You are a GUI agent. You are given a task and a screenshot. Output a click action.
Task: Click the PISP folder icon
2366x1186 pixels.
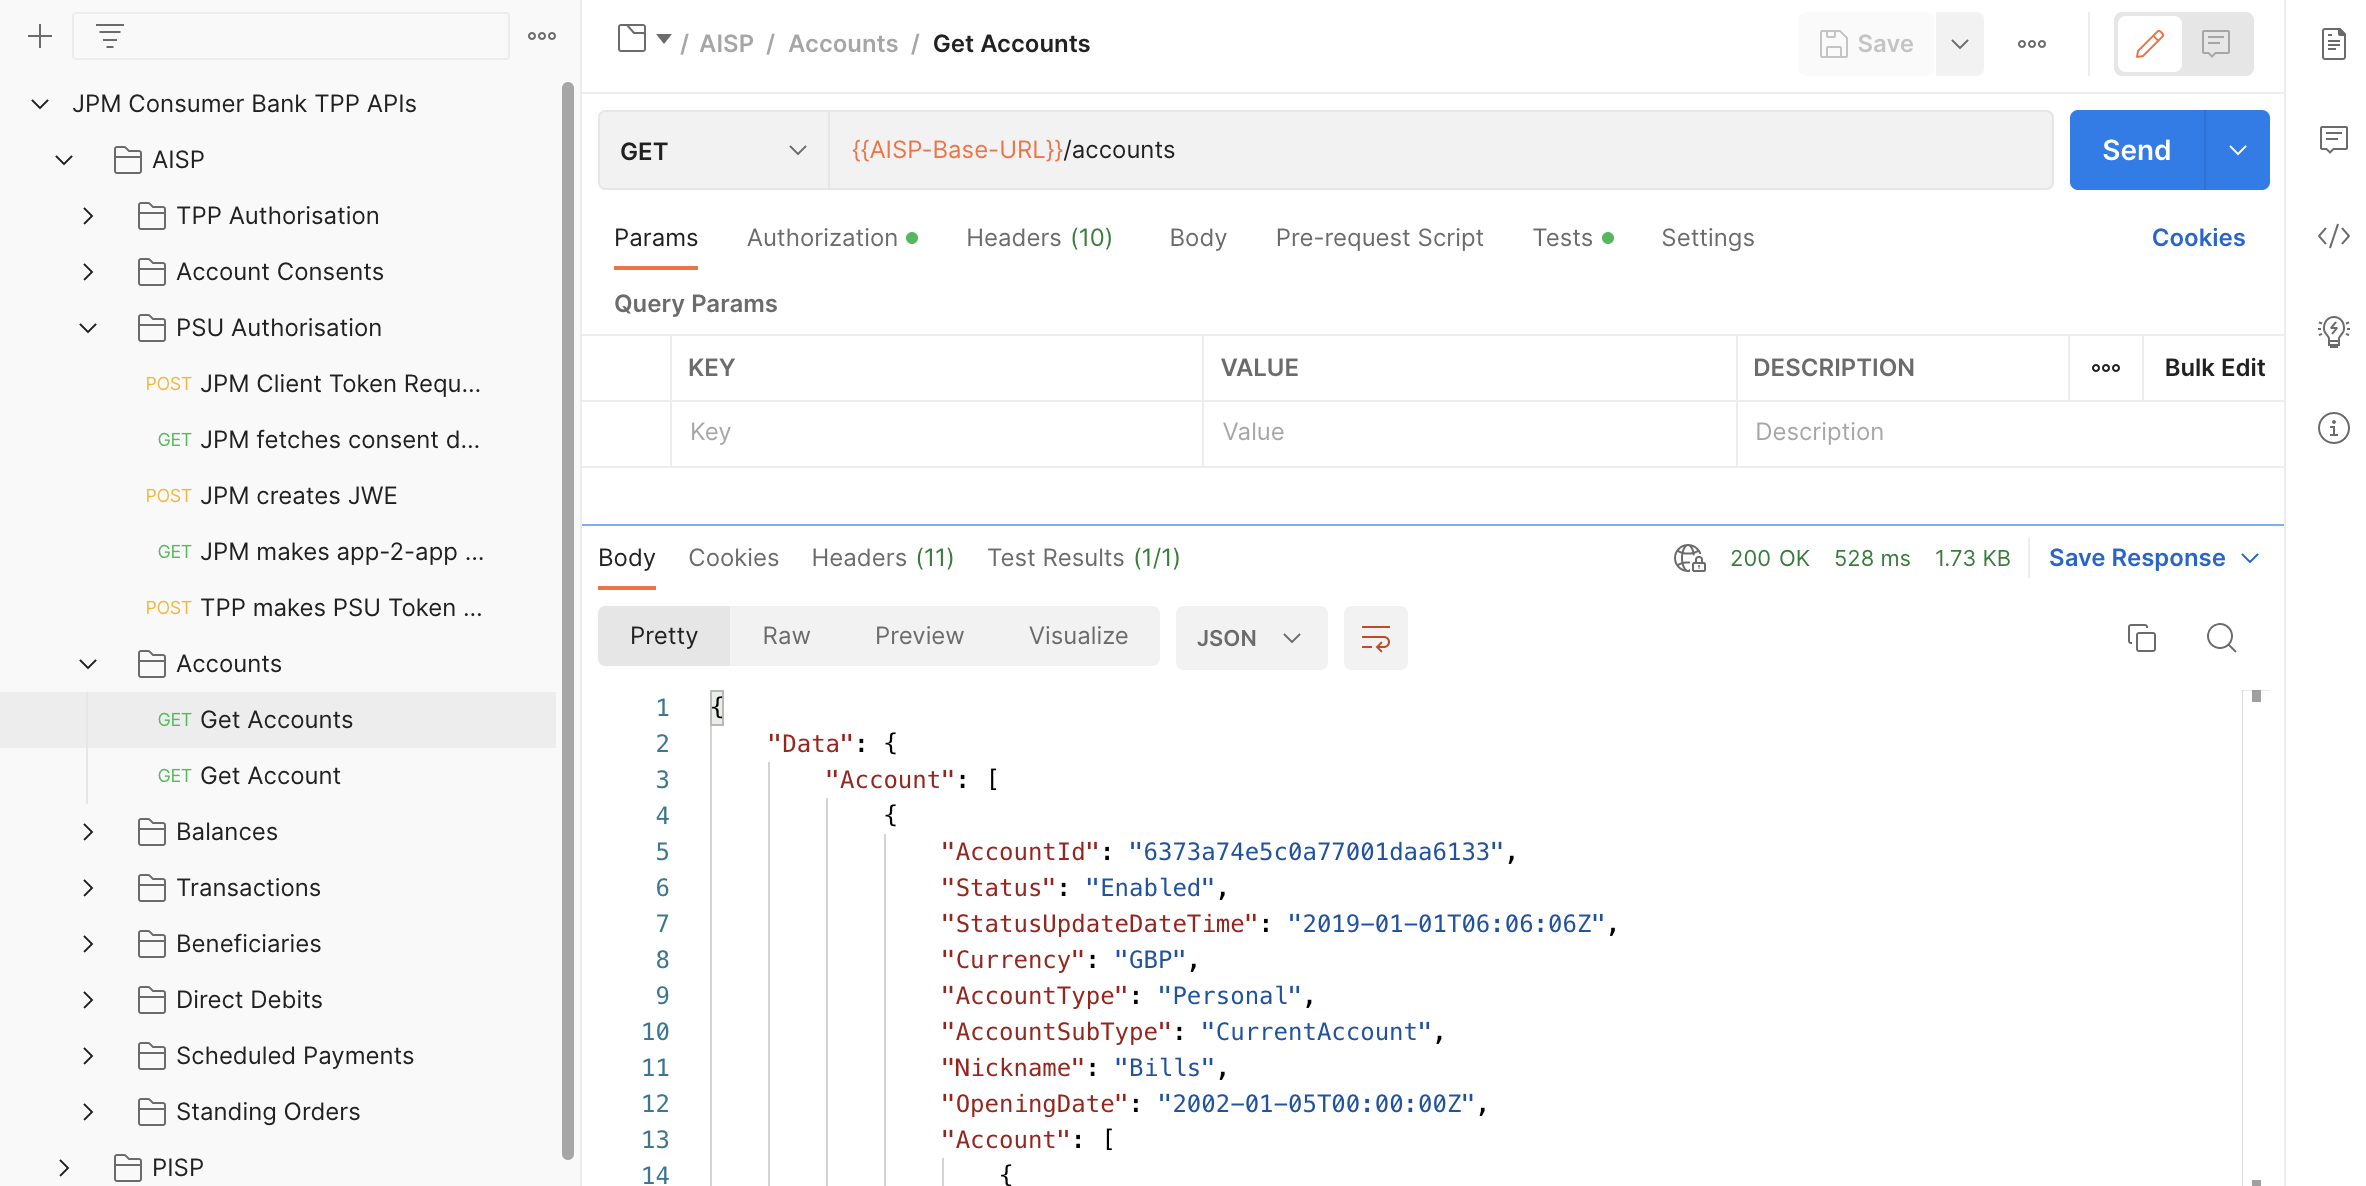tap(127, 1168)
